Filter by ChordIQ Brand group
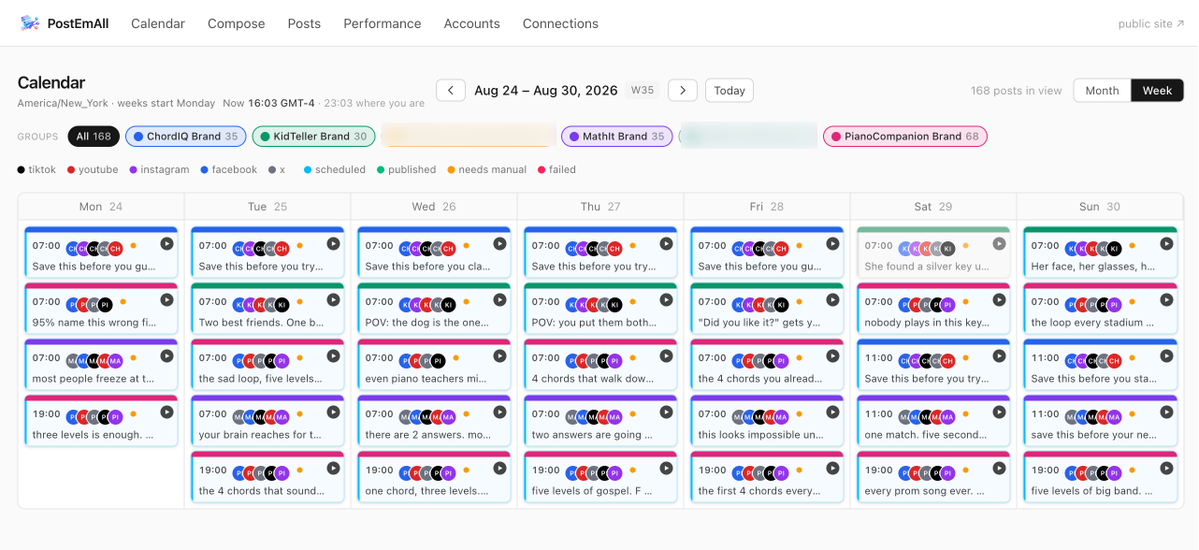 coord(186,136)
